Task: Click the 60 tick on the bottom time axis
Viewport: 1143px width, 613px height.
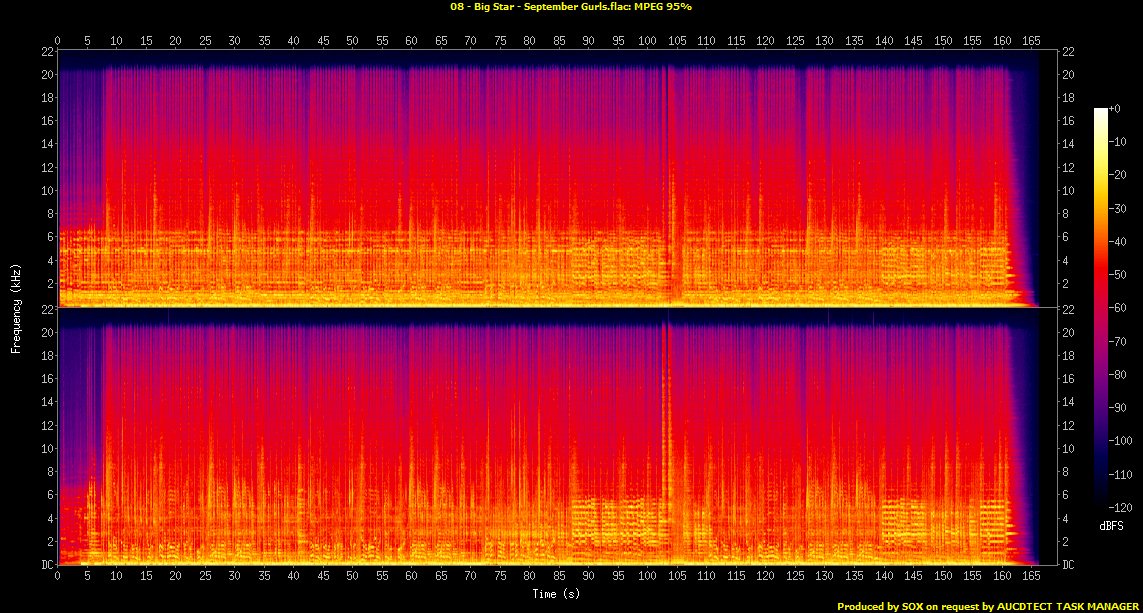Action: coord(411,577)
